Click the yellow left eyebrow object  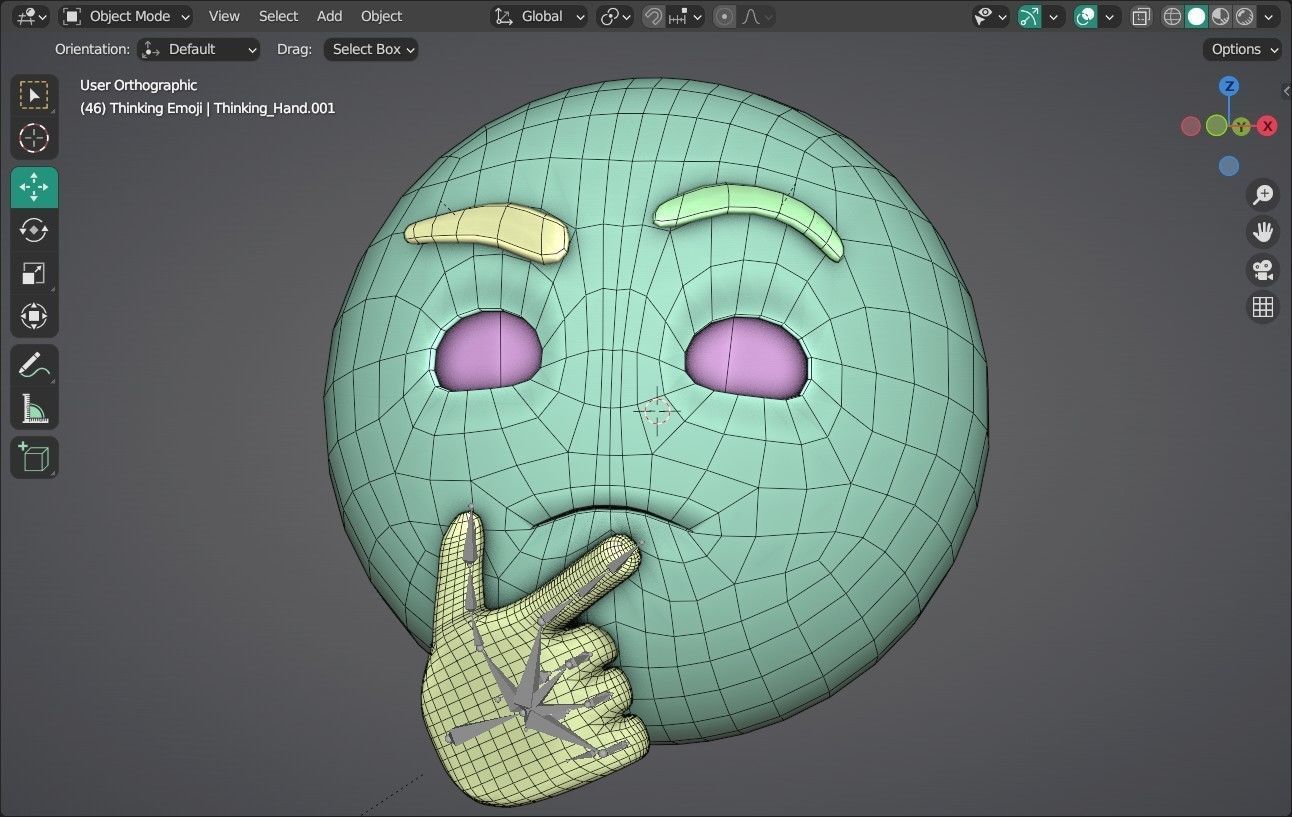click(487, 231)
